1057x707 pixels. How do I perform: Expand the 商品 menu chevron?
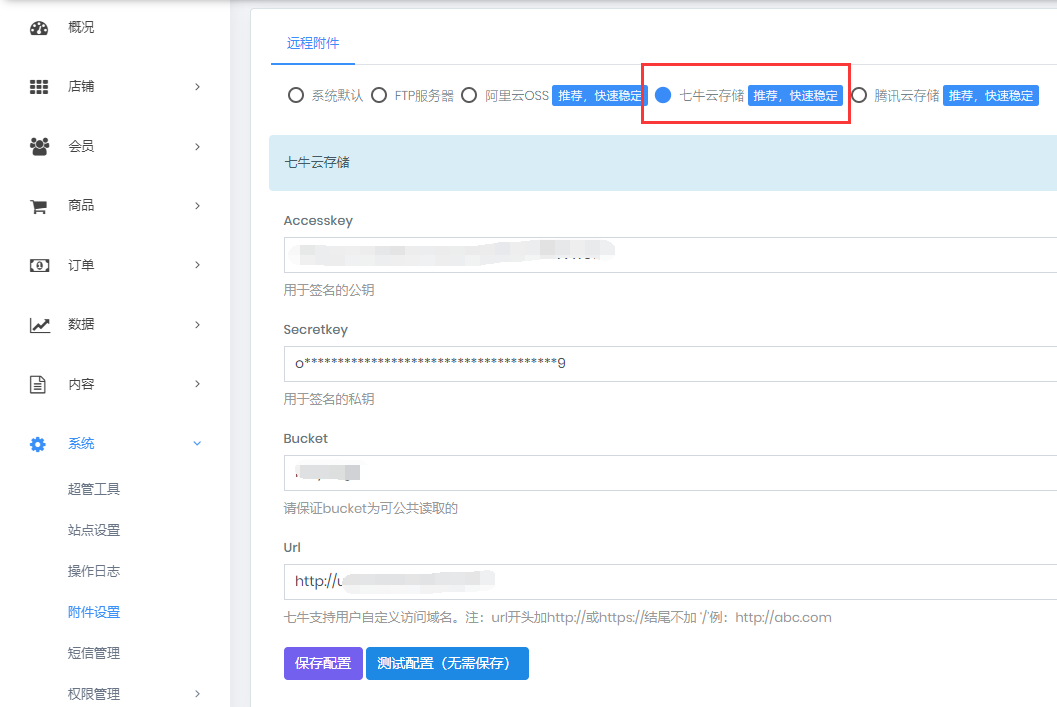click(197, 206)
